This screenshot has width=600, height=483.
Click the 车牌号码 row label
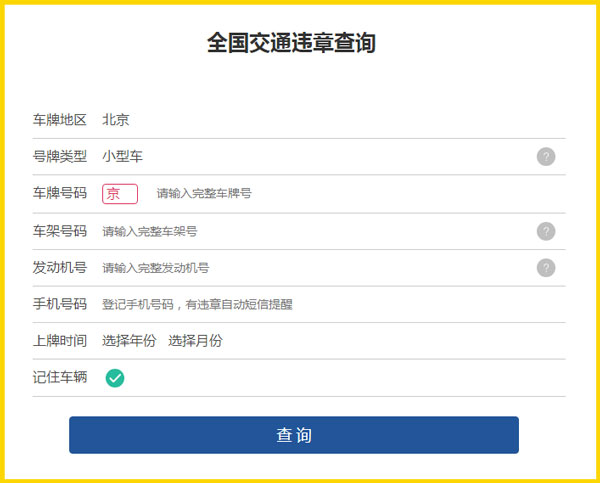60,193
